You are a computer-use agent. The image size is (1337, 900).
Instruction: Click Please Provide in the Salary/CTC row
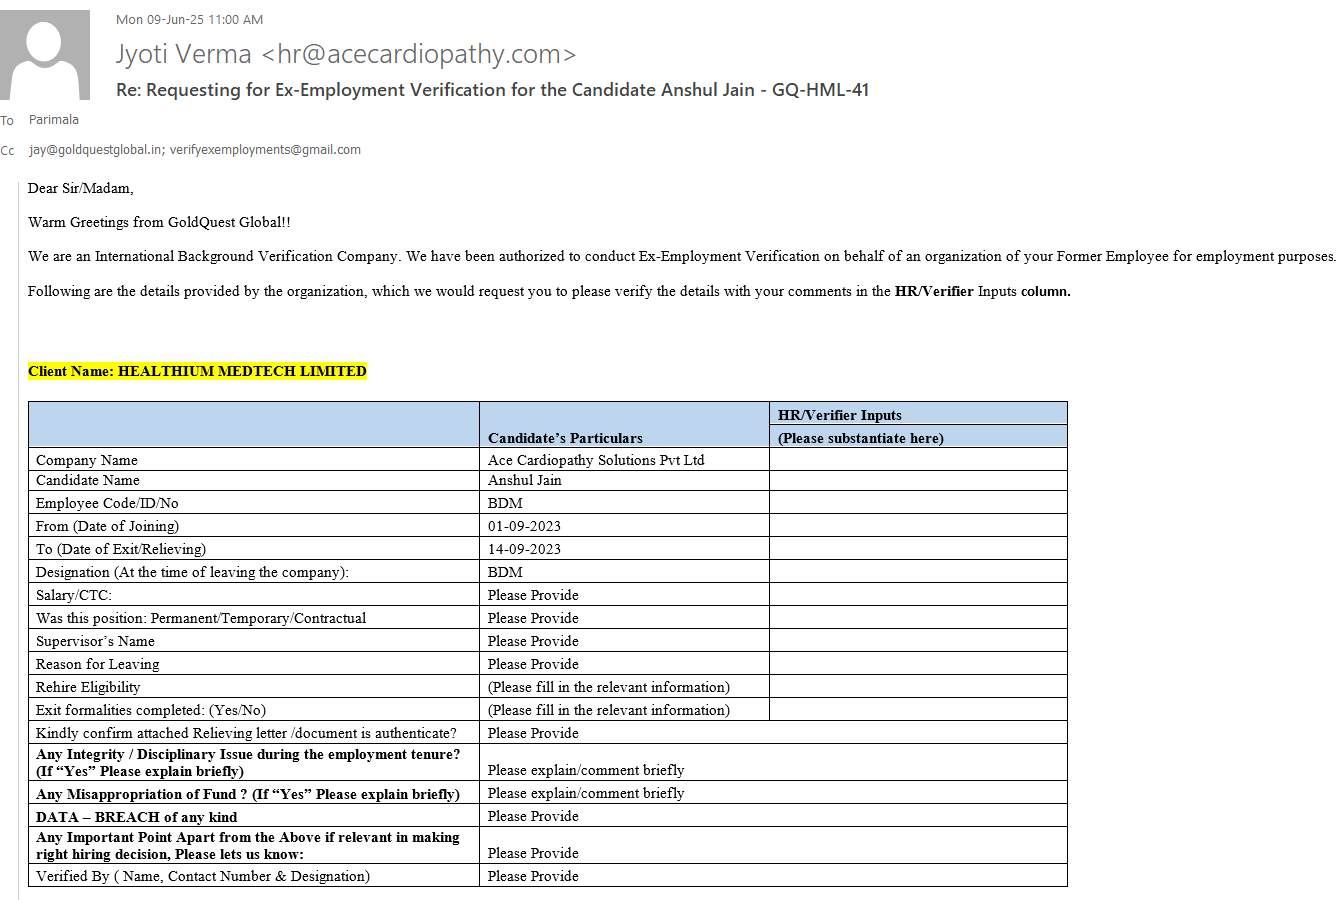(533, 595)
